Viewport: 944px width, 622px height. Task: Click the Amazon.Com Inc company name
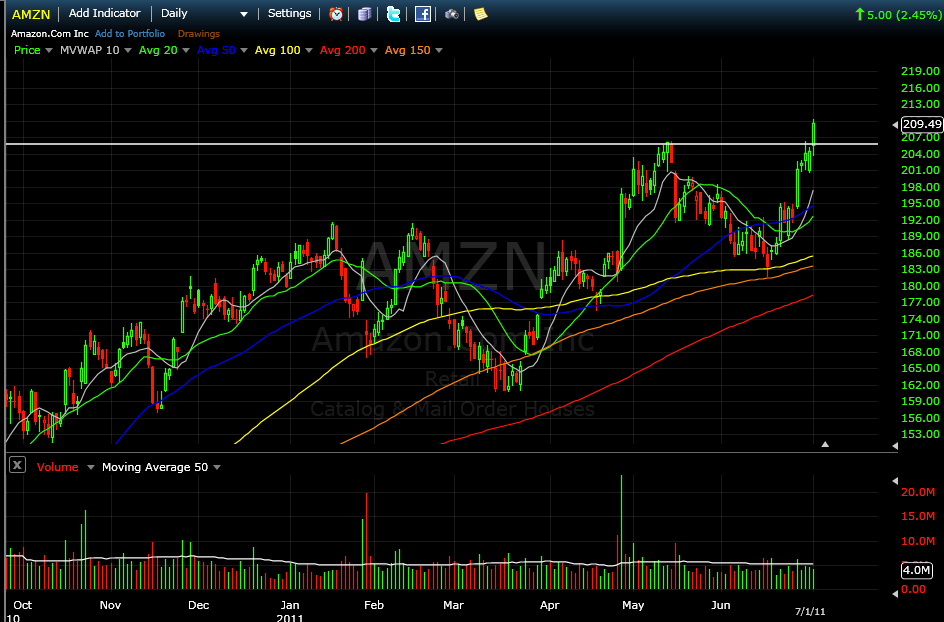point(49,34)
